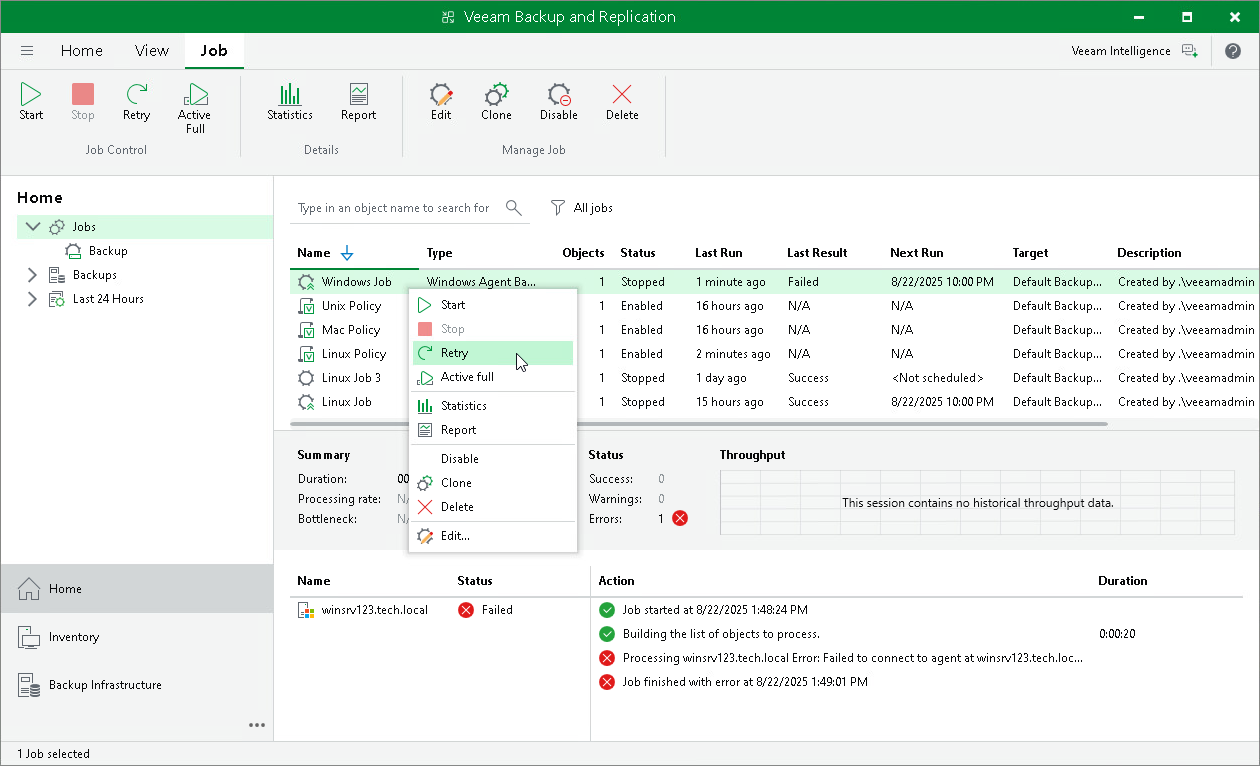Click the All jobs filter icon

pyautogui.click(x=558, y=208)
